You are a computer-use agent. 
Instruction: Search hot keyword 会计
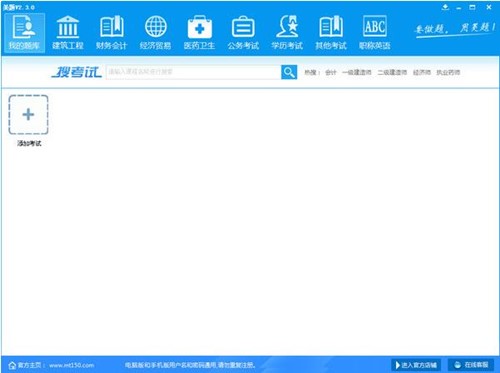click(331, 72)
